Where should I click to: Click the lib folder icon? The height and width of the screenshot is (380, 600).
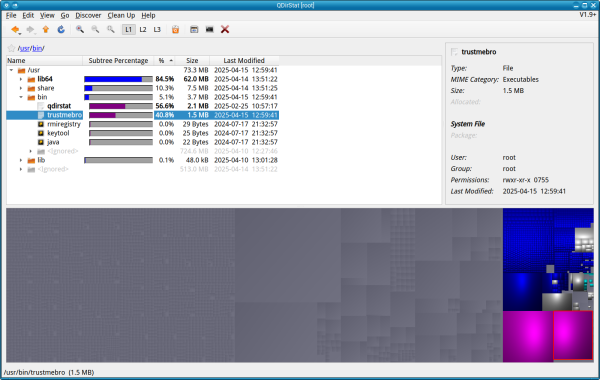click(x=31, y=160)
